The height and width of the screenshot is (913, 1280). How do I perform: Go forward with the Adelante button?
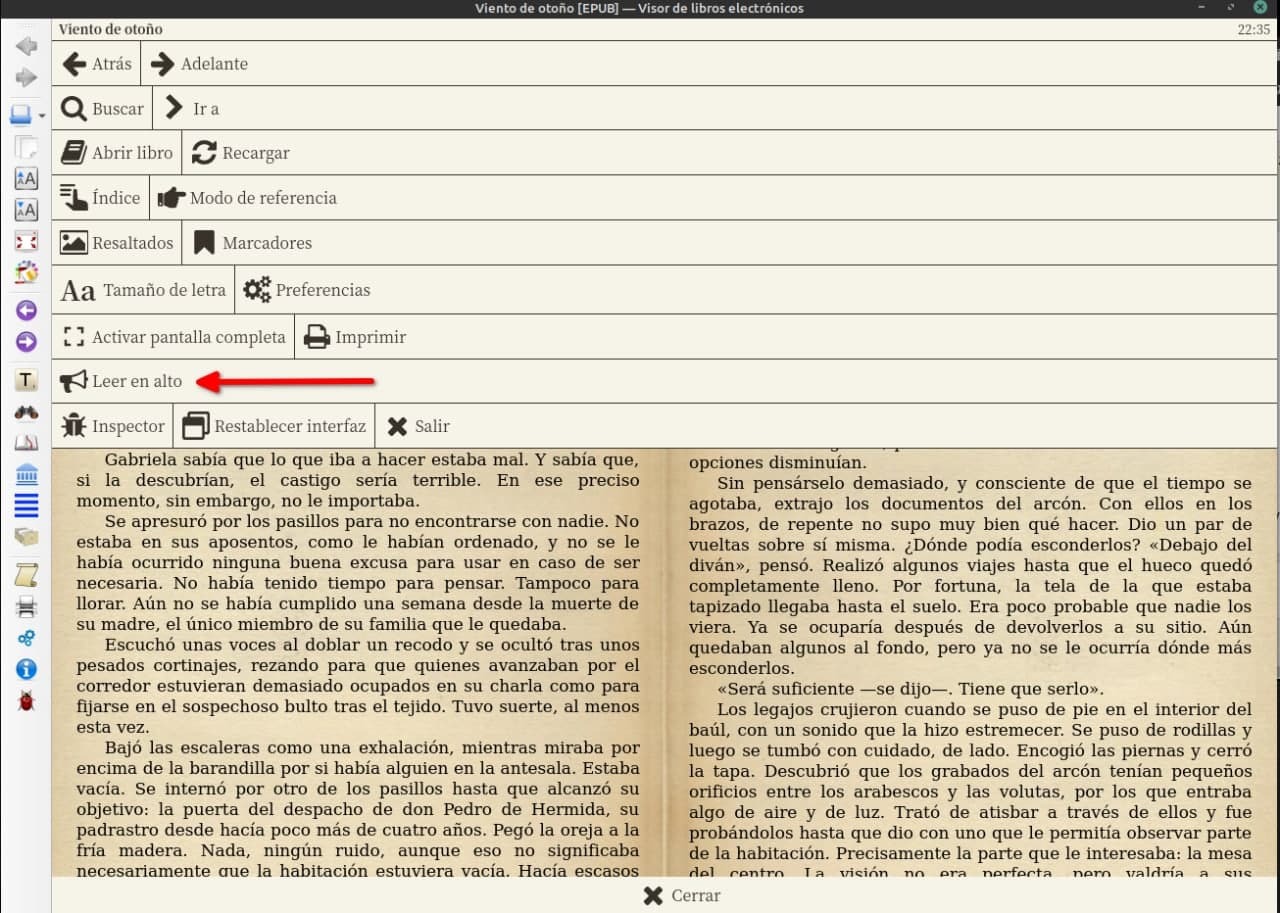[x=198, y=63]
